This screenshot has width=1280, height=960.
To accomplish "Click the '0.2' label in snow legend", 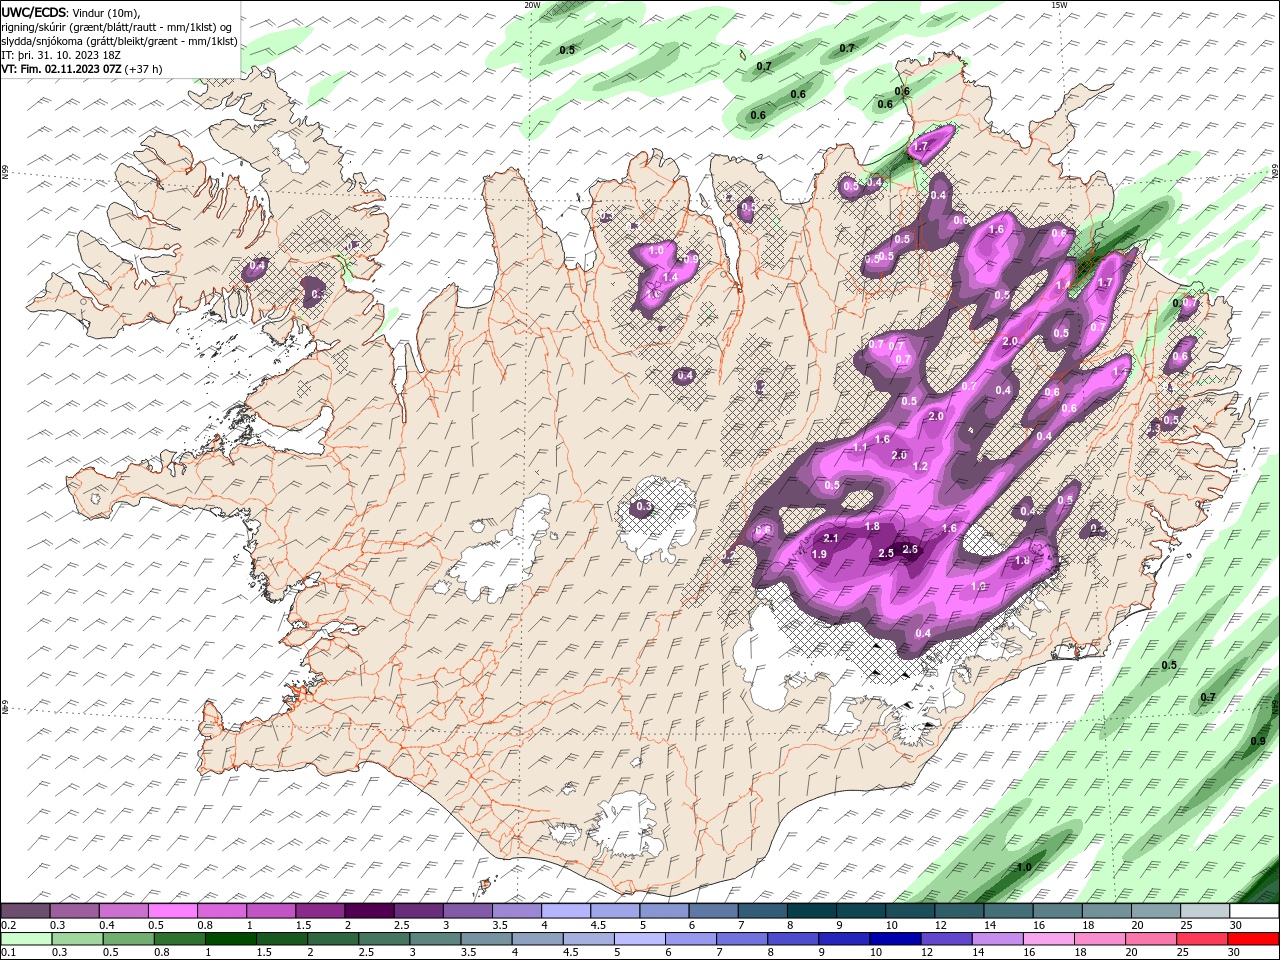I will coord(8,925).
